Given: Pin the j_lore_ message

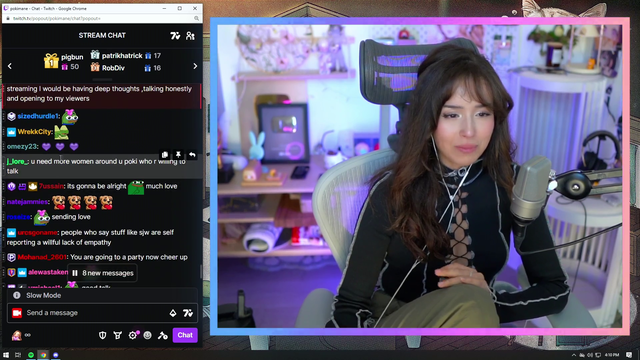Looking at the screenshot, I should (178, 155).
